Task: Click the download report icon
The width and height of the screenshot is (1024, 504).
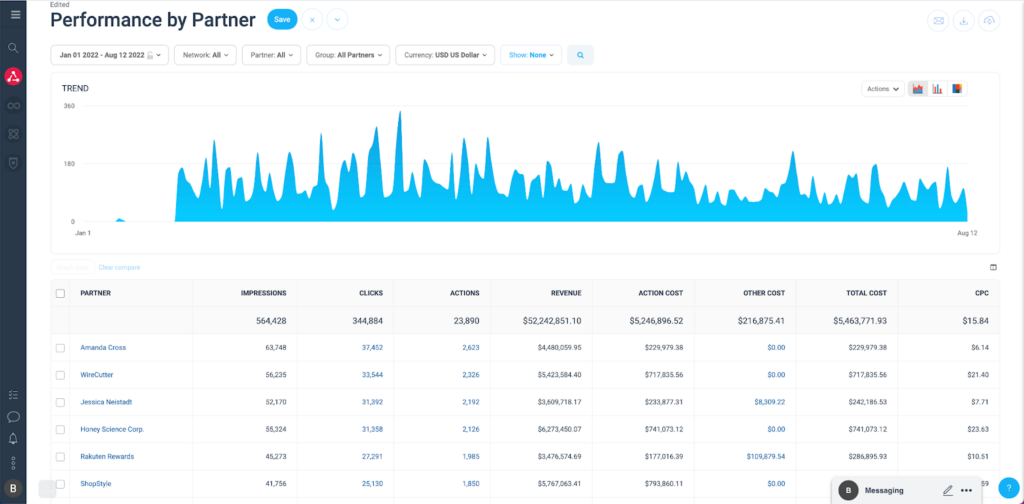Action: coord(964,20)
